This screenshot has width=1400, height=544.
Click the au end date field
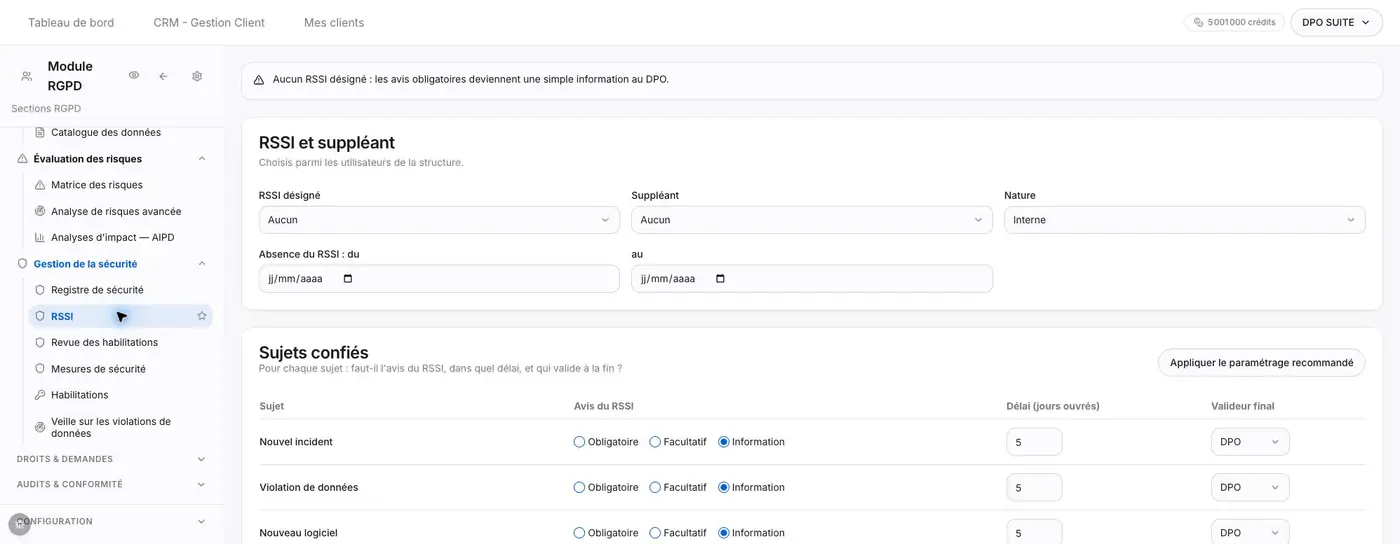tap(812, 279)
